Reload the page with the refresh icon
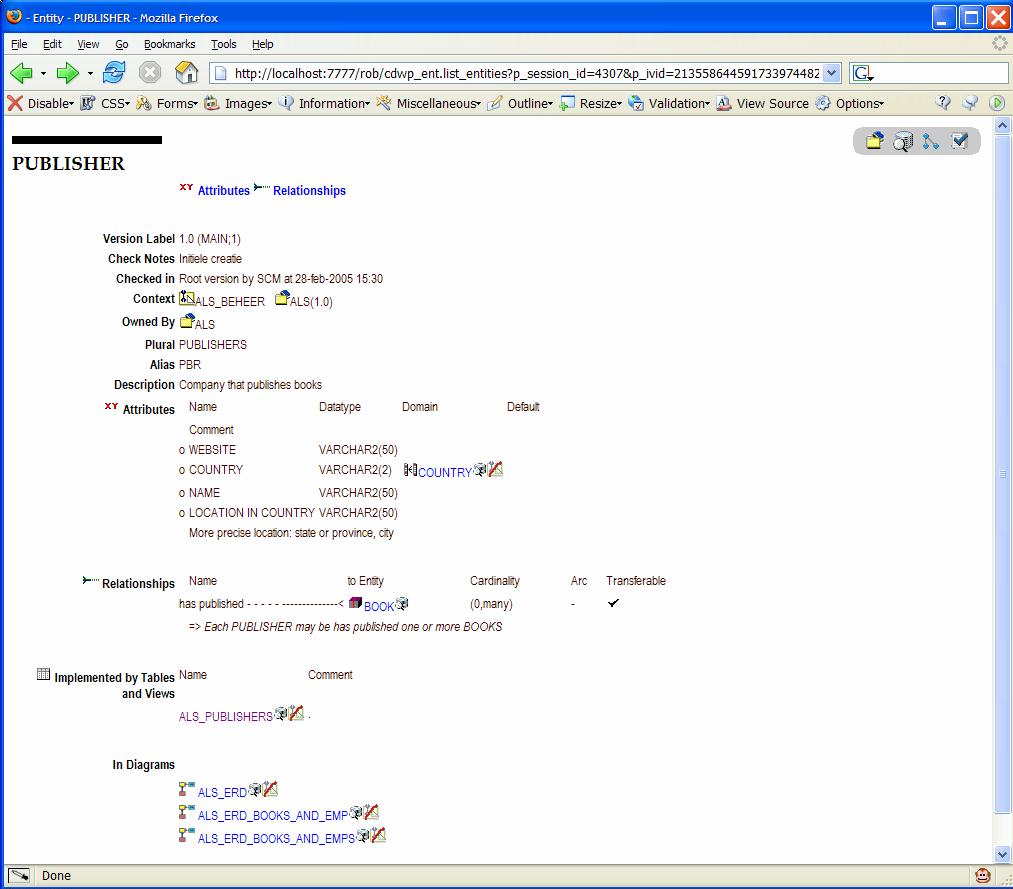Viewport: 1013px width, 889px height. (114, 73)
